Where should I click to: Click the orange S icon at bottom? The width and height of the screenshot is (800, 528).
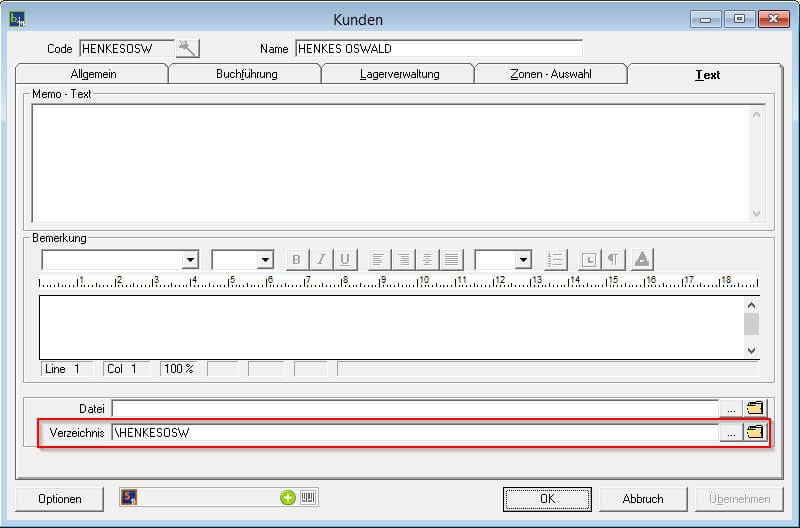(129, 497)
